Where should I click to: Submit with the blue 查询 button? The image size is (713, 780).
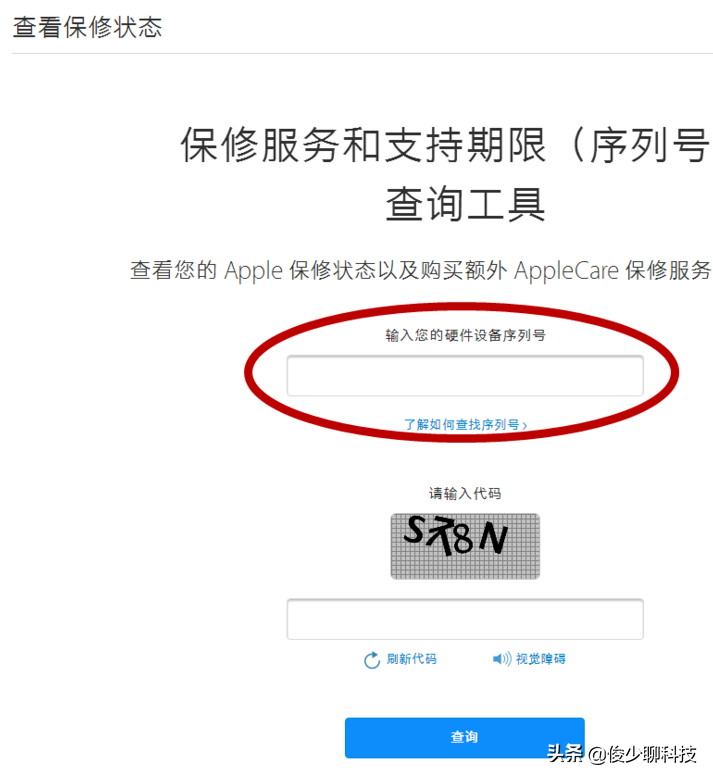click(464, 737)
